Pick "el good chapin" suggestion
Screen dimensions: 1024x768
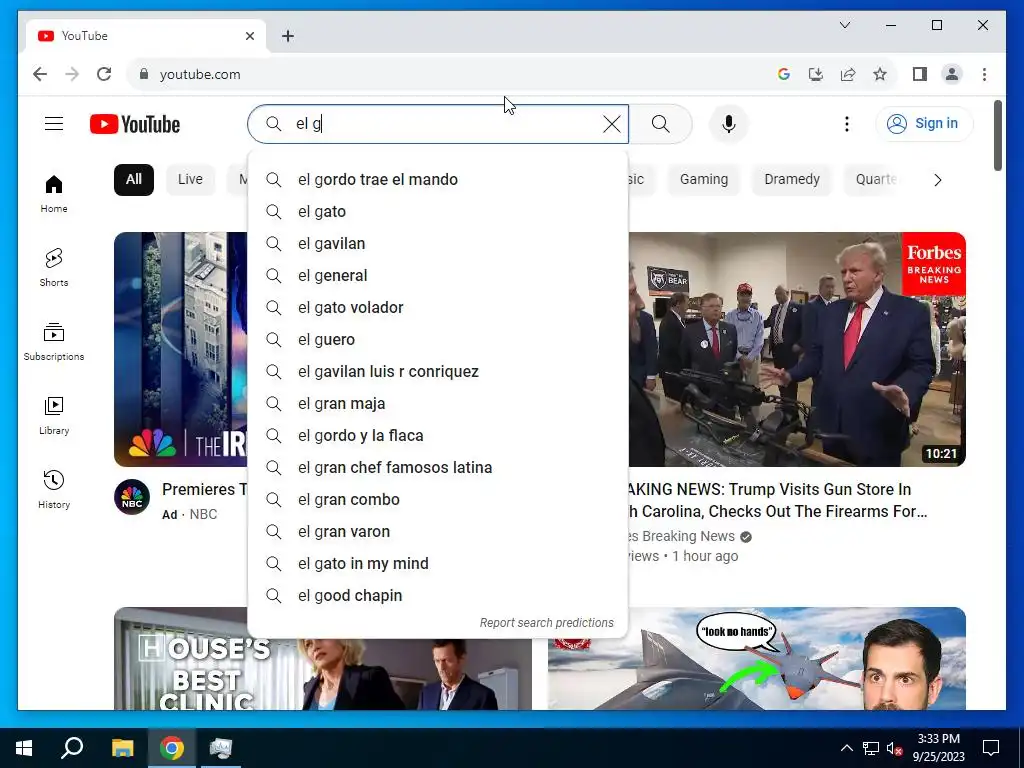point(438,596)
